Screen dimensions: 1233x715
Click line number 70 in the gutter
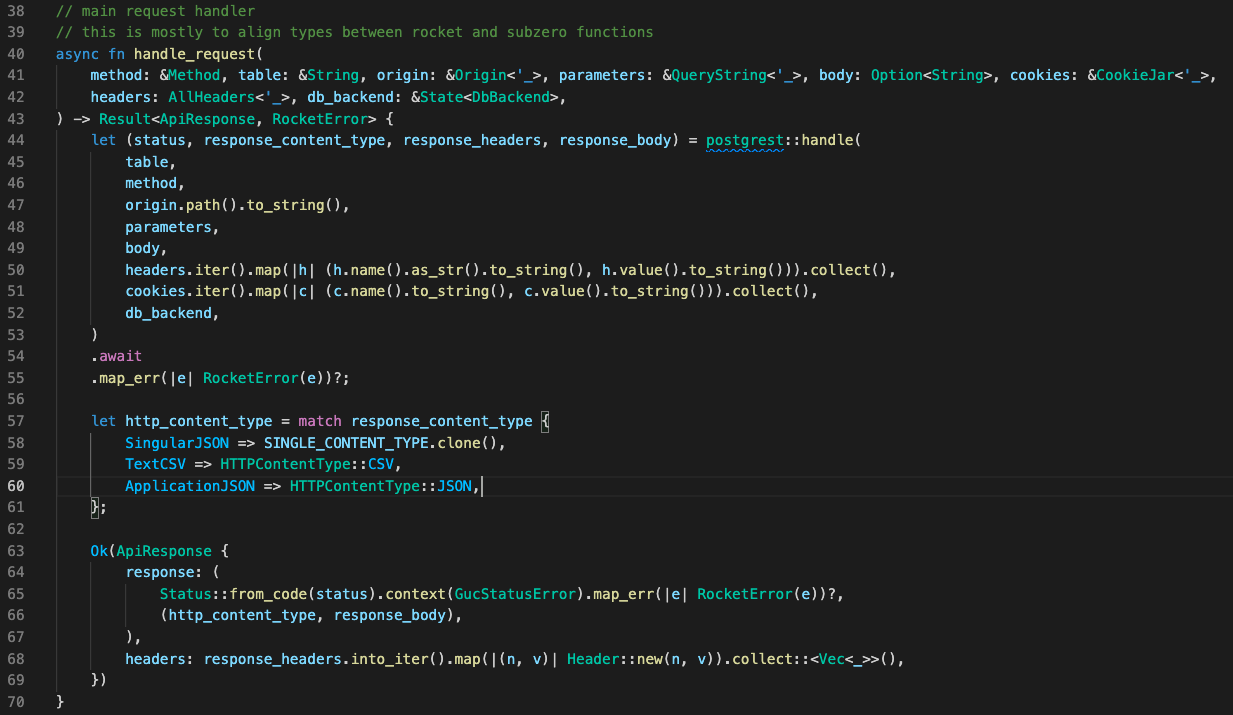tap(15, 702)
